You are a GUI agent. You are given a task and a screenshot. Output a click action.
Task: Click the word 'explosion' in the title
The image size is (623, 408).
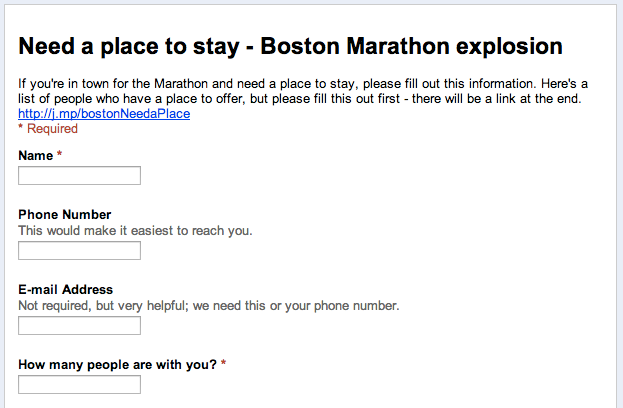[x=509, y=46]
